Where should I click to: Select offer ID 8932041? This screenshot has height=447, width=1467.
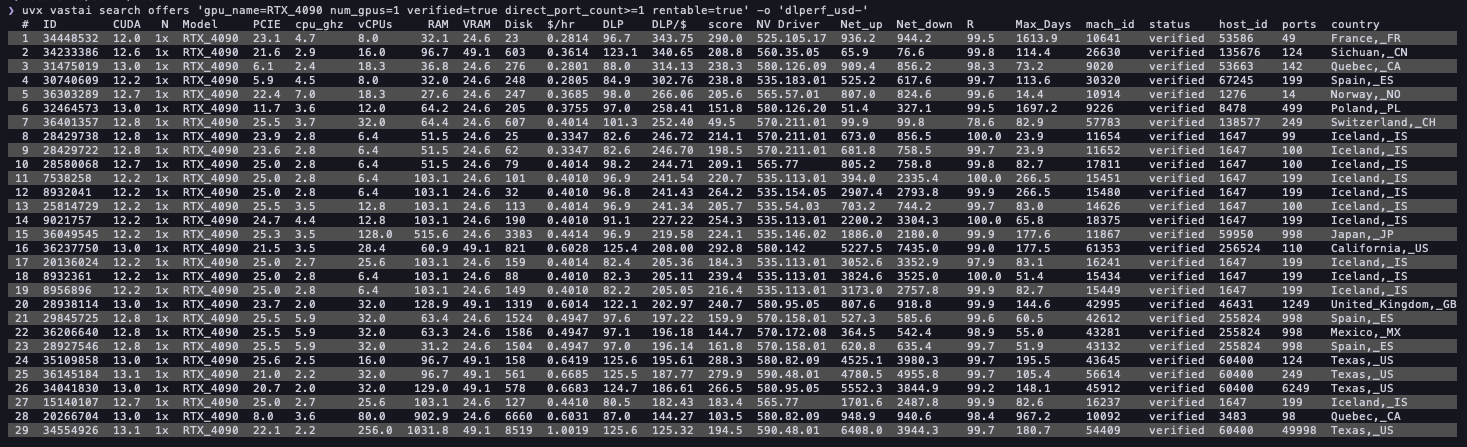(67, 192)
